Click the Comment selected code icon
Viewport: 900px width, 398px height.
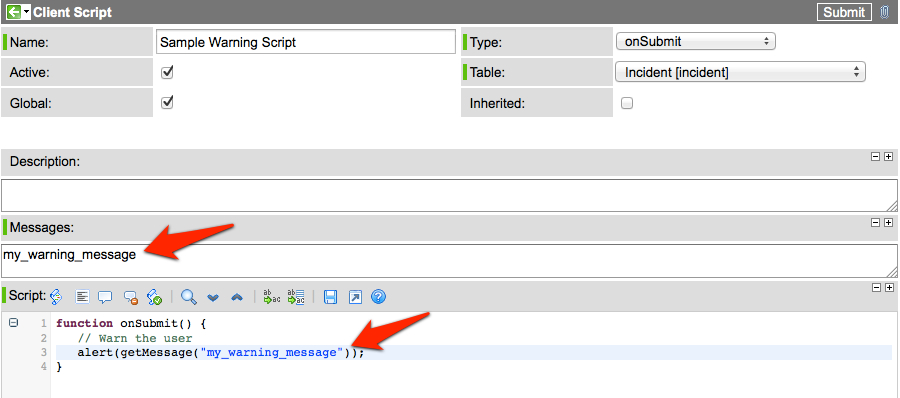click(x=105, y=297)
